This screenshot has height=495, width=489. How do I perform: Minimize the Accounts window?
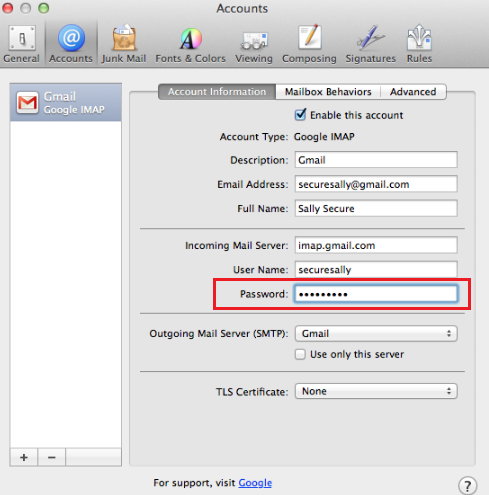coord(25,8)
